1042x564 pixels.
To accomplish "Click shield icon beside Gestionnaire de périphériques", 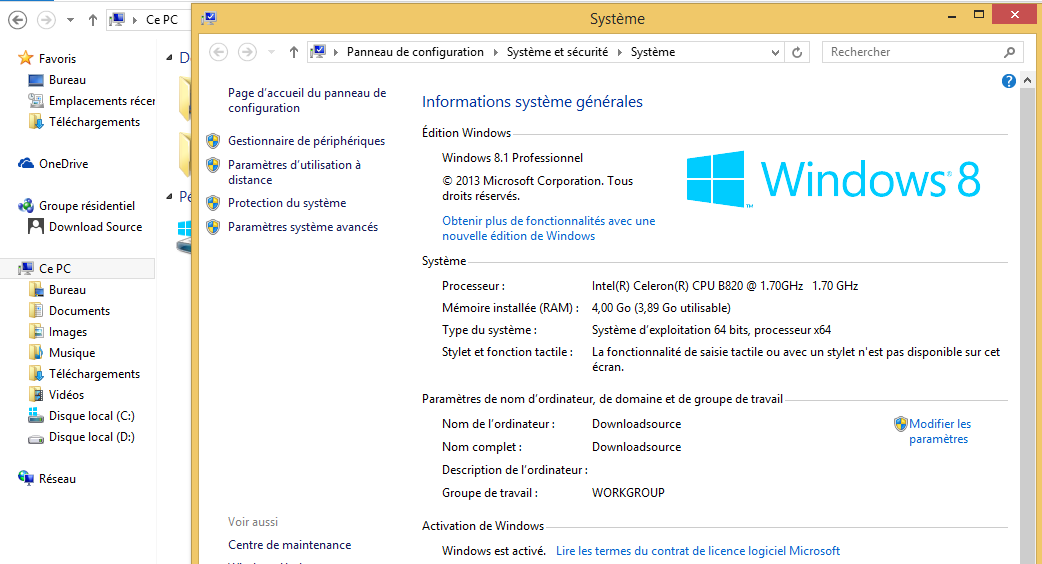I will point(213,141).
